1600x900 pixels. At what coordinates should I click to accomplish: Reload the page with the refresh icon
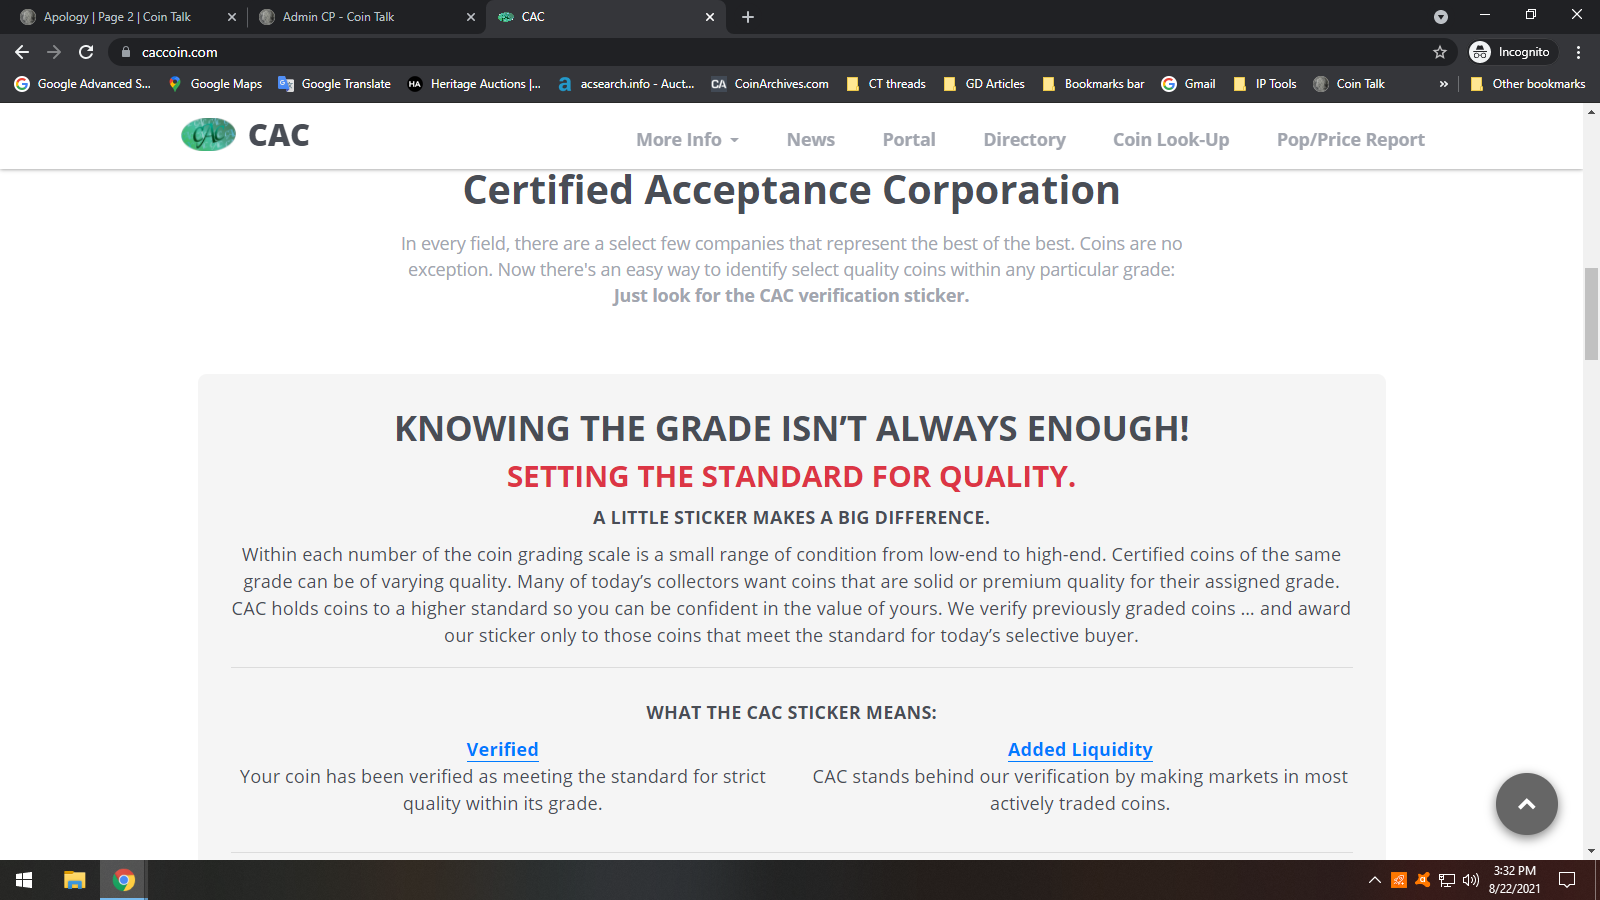pyautogui.click(x=86, y=52)
